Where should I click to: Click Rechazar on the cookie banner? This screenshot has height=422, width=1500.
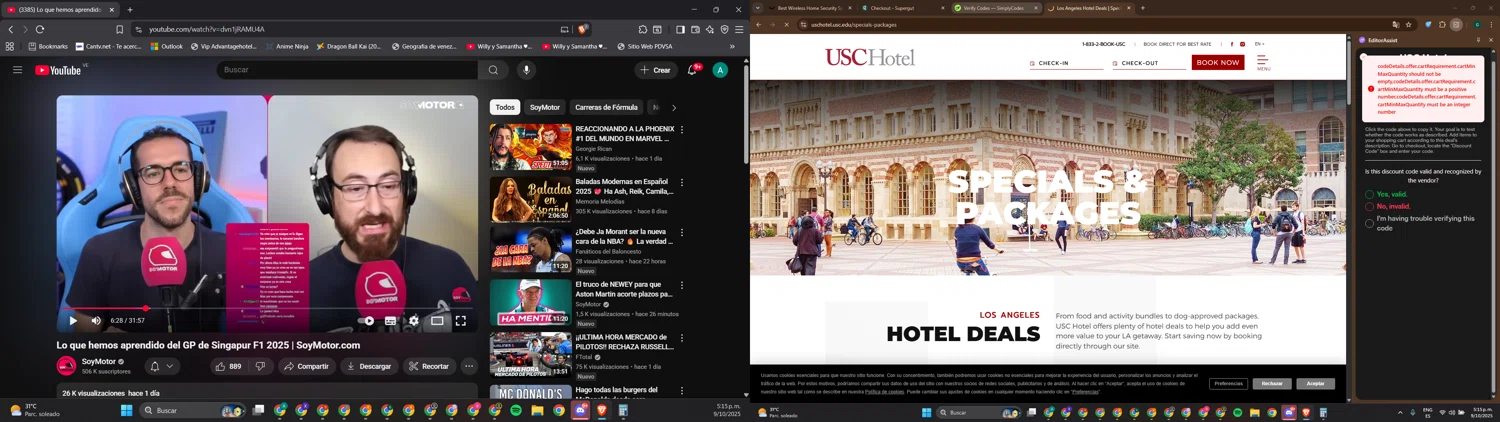pos(1272,383)
